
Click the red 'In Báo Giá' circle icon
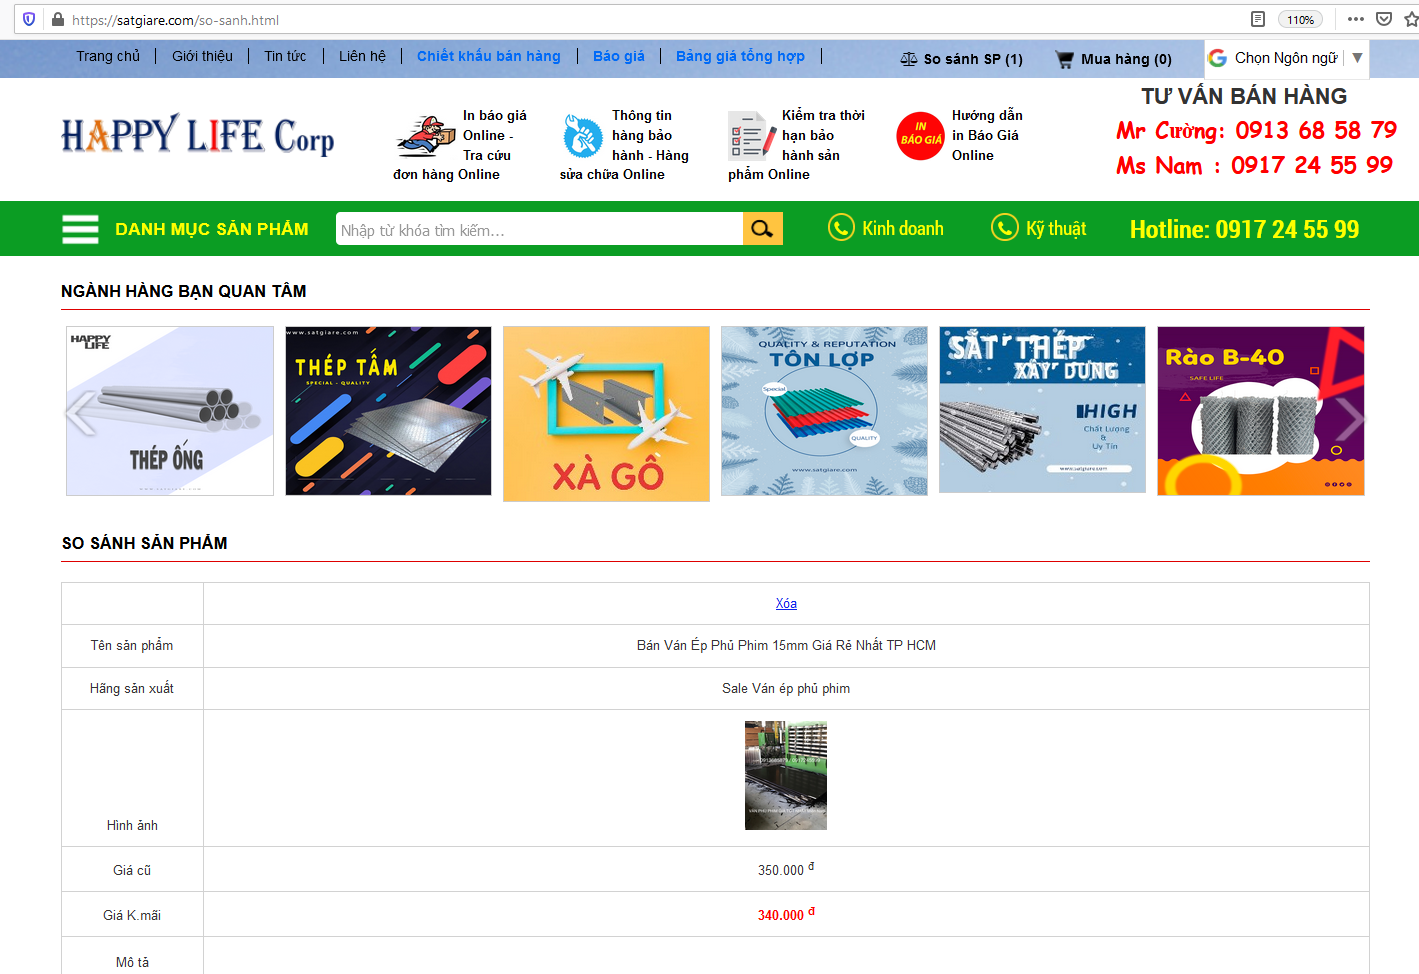pyautogui.click(x=920, y=136)
